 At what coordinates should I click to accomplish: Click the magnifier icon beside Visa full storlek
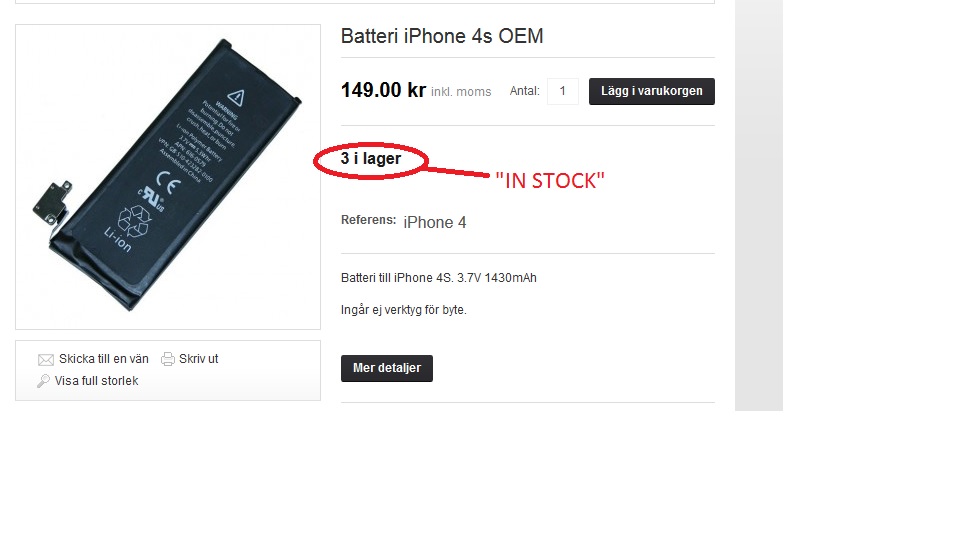coord(43,381)
